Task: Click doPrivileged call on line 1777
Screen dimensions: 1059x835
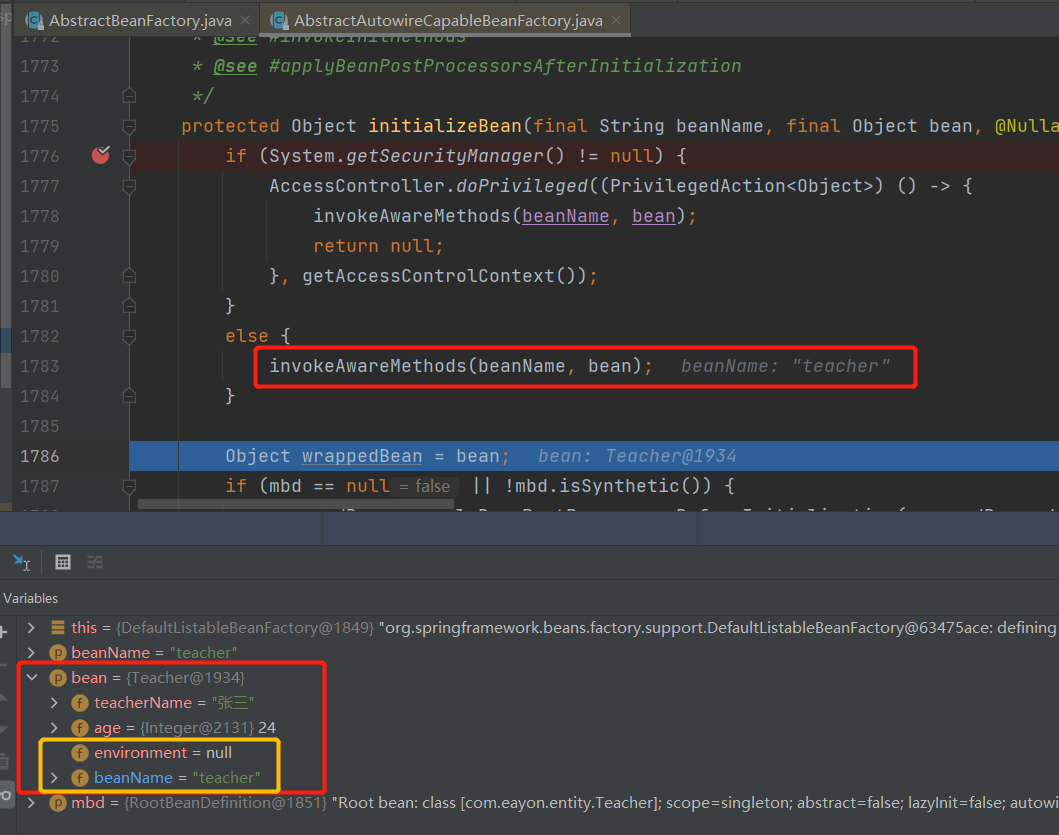Action: [521, 186]
